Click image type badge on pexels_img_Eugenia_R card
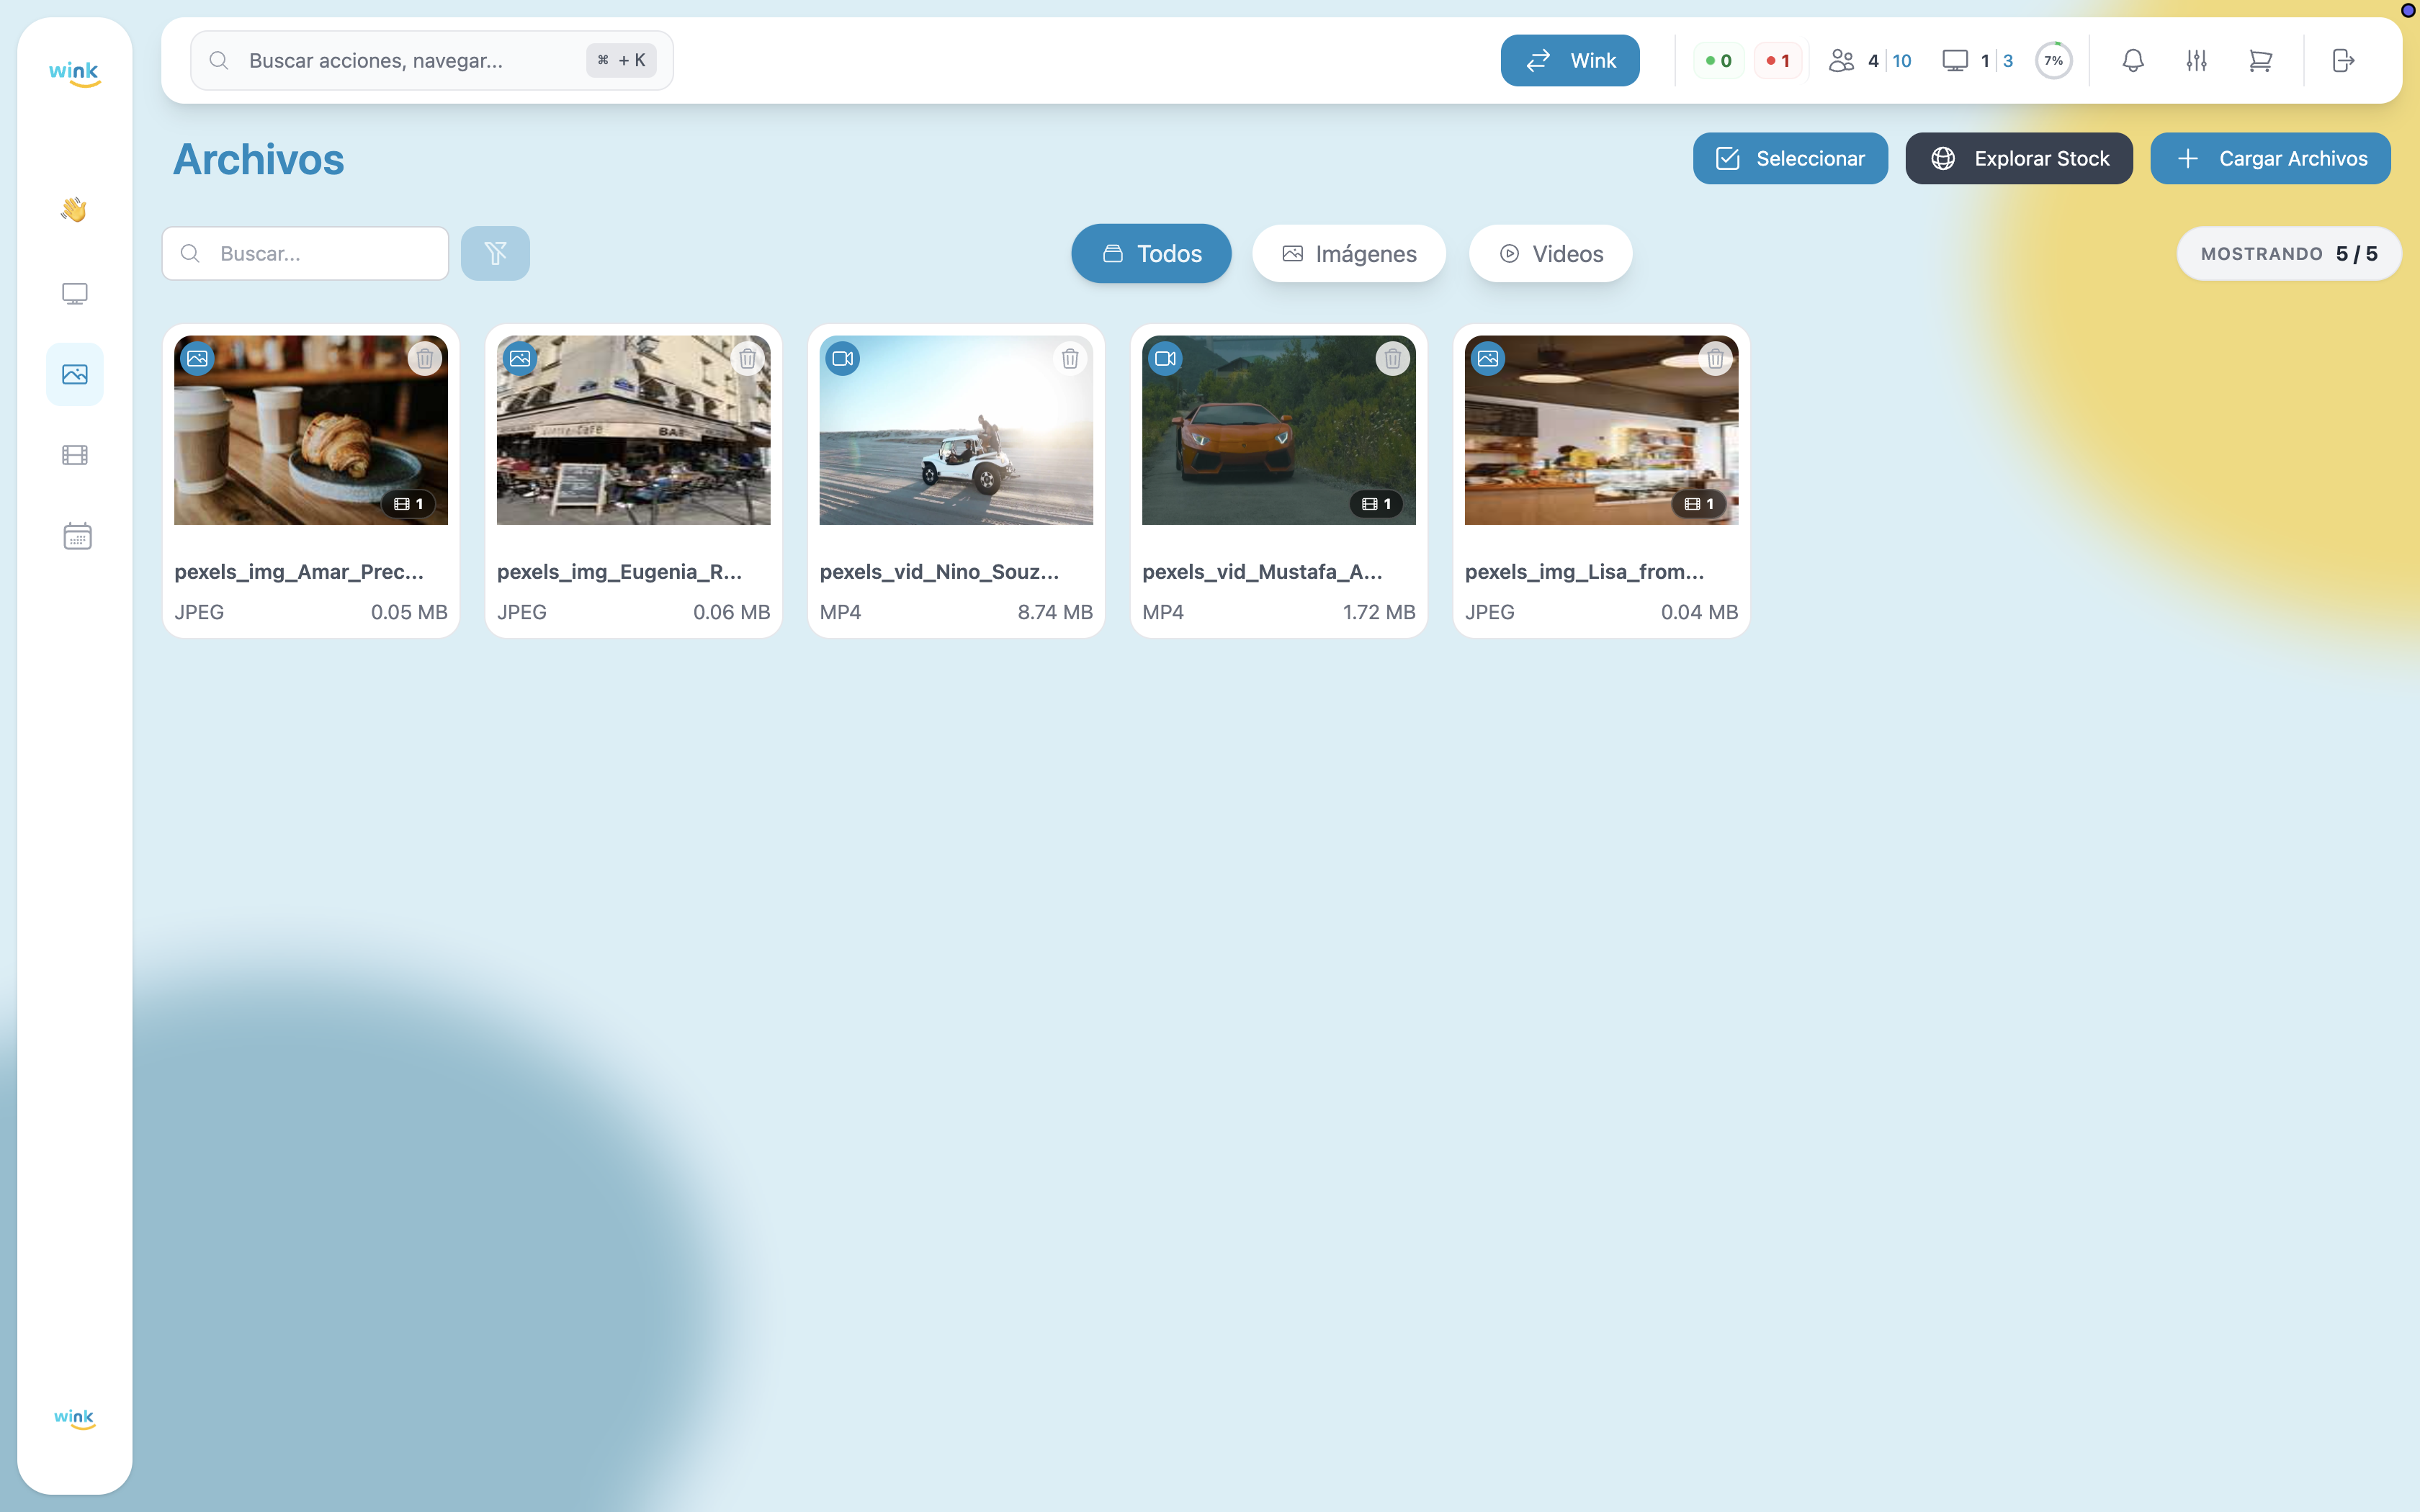The width and height of the screenshot is (2420, 1512). (x=520, y=358)
